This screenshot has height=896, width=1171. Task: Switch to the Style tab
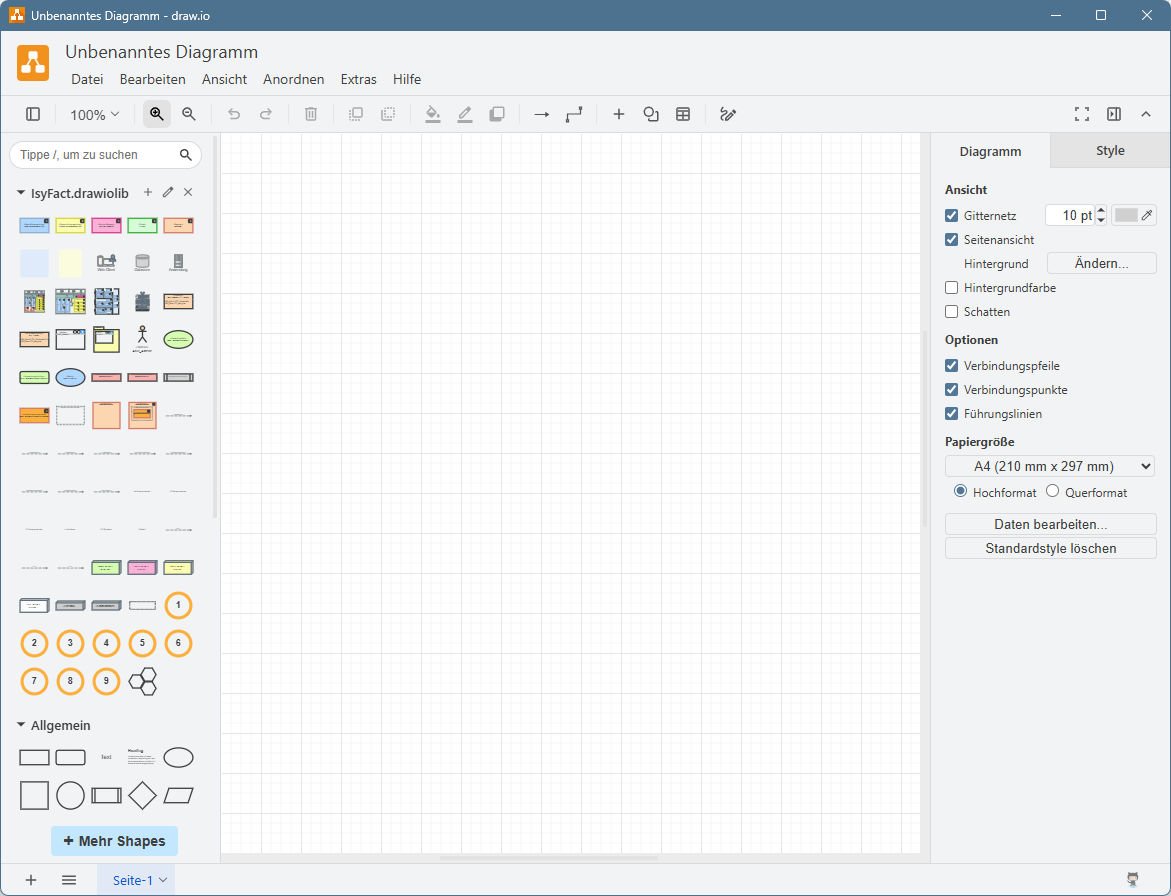point(1110,150)
